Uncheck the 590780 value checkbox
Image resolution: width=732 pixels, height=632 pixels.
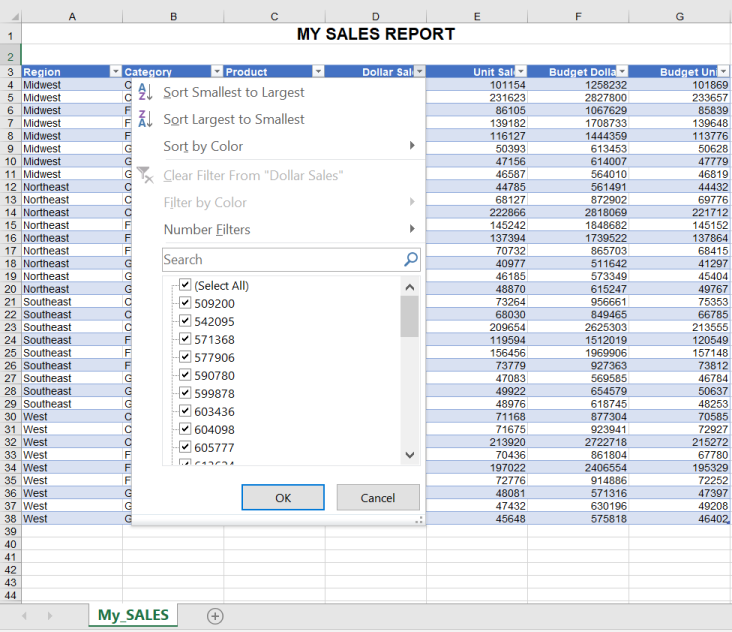[x=185, y=375]
